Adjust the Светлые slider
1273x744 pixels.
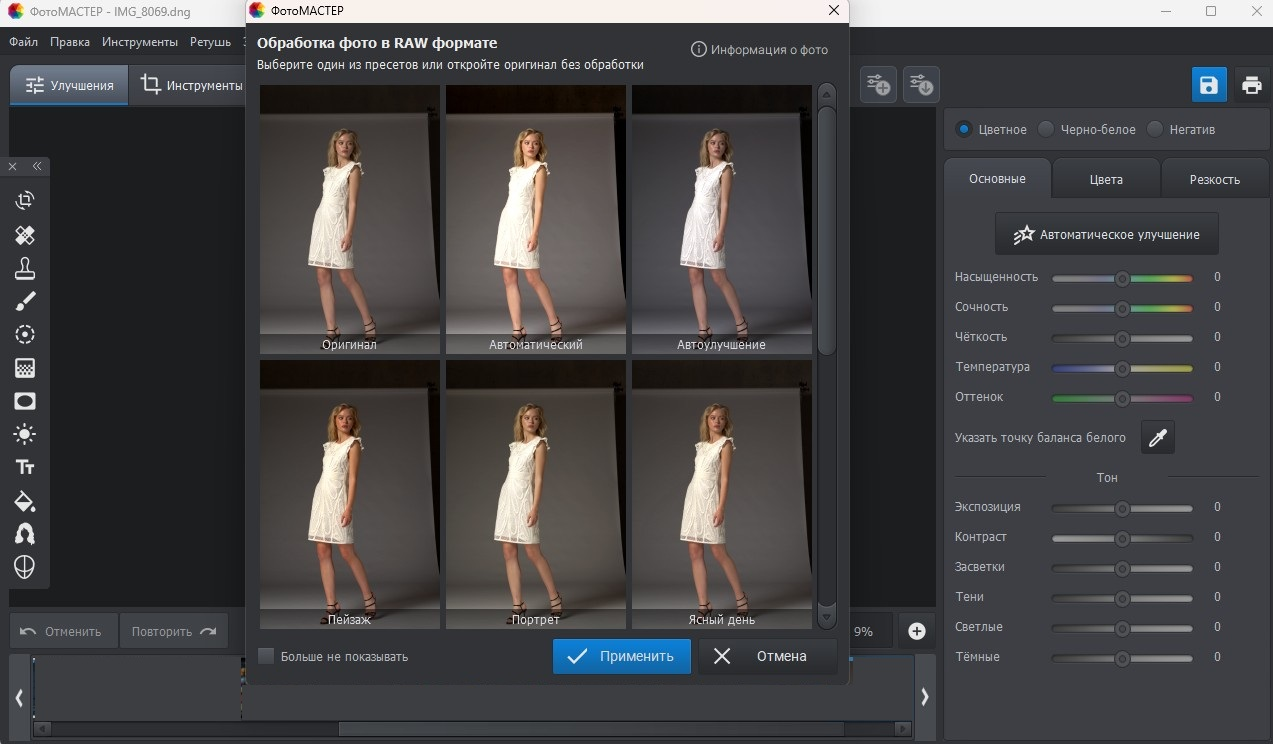(1122, 628)
